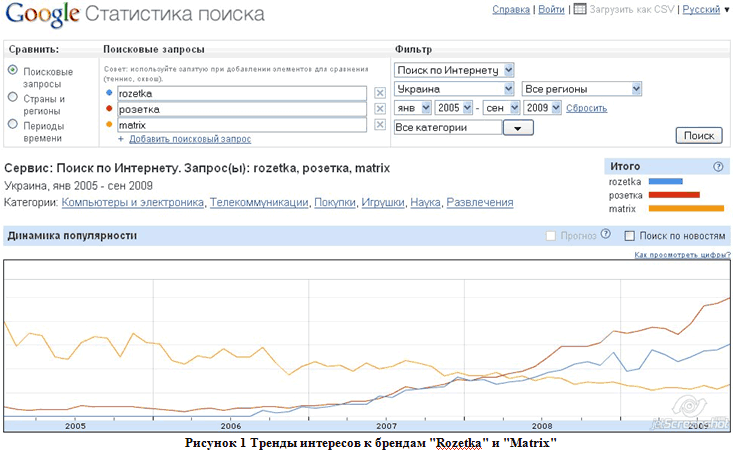The width and height of the screenshot is (737, 453).
Task: Open the Покупки category link
Action: (335, 202)
